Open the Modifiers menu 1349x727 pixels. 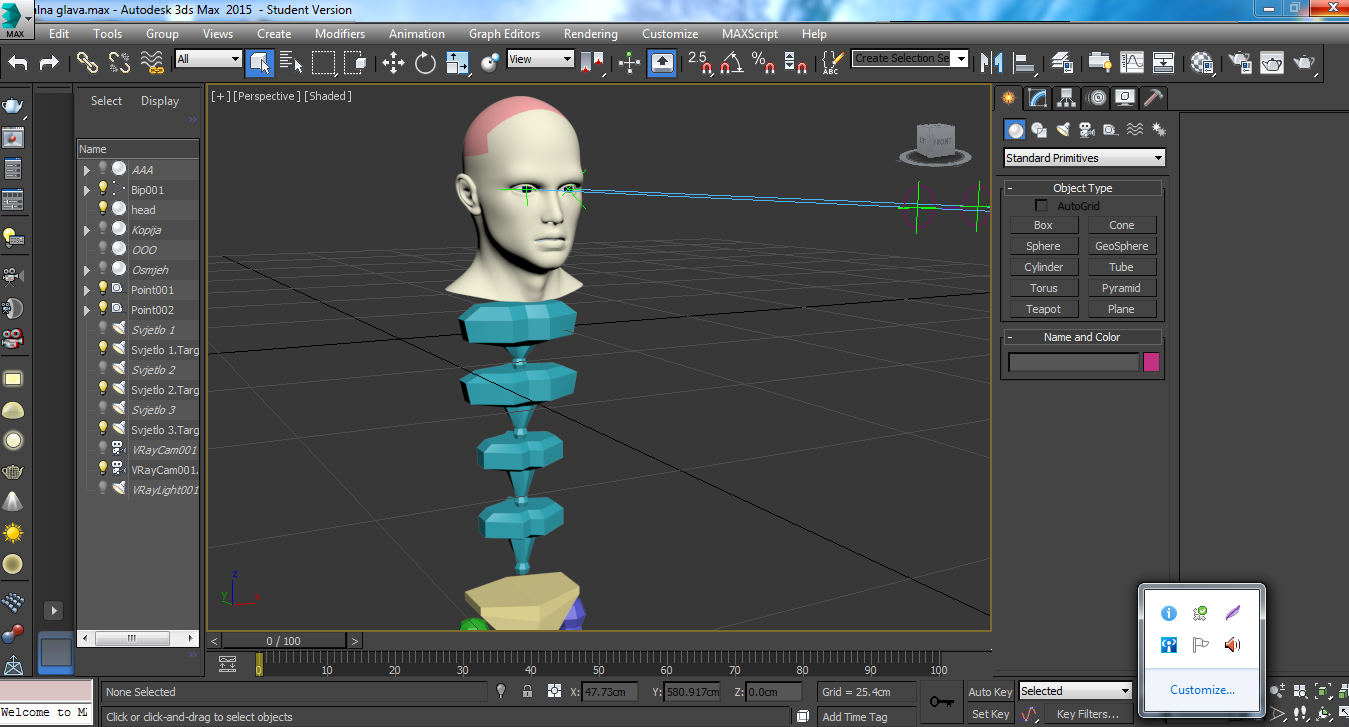pyautogui.click(x=340, y=34)
